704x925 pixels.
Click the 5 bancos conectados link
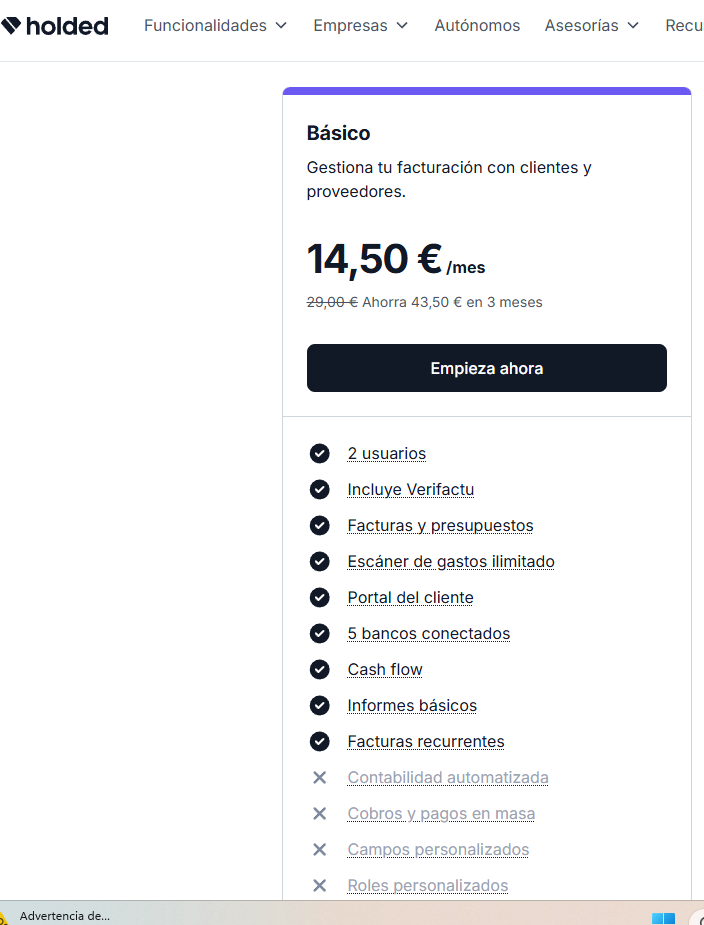click(x=428, y=634)
